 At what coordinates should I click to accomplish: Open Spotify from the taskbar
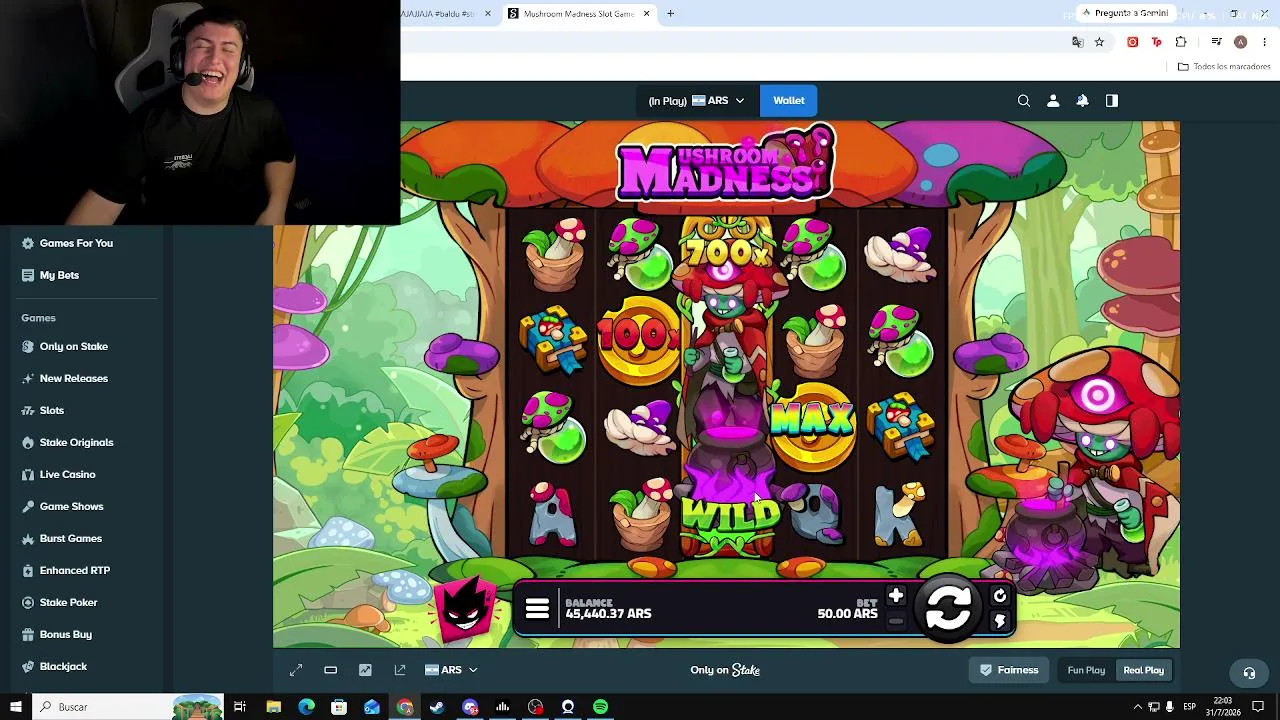click(x=600, y=707)
